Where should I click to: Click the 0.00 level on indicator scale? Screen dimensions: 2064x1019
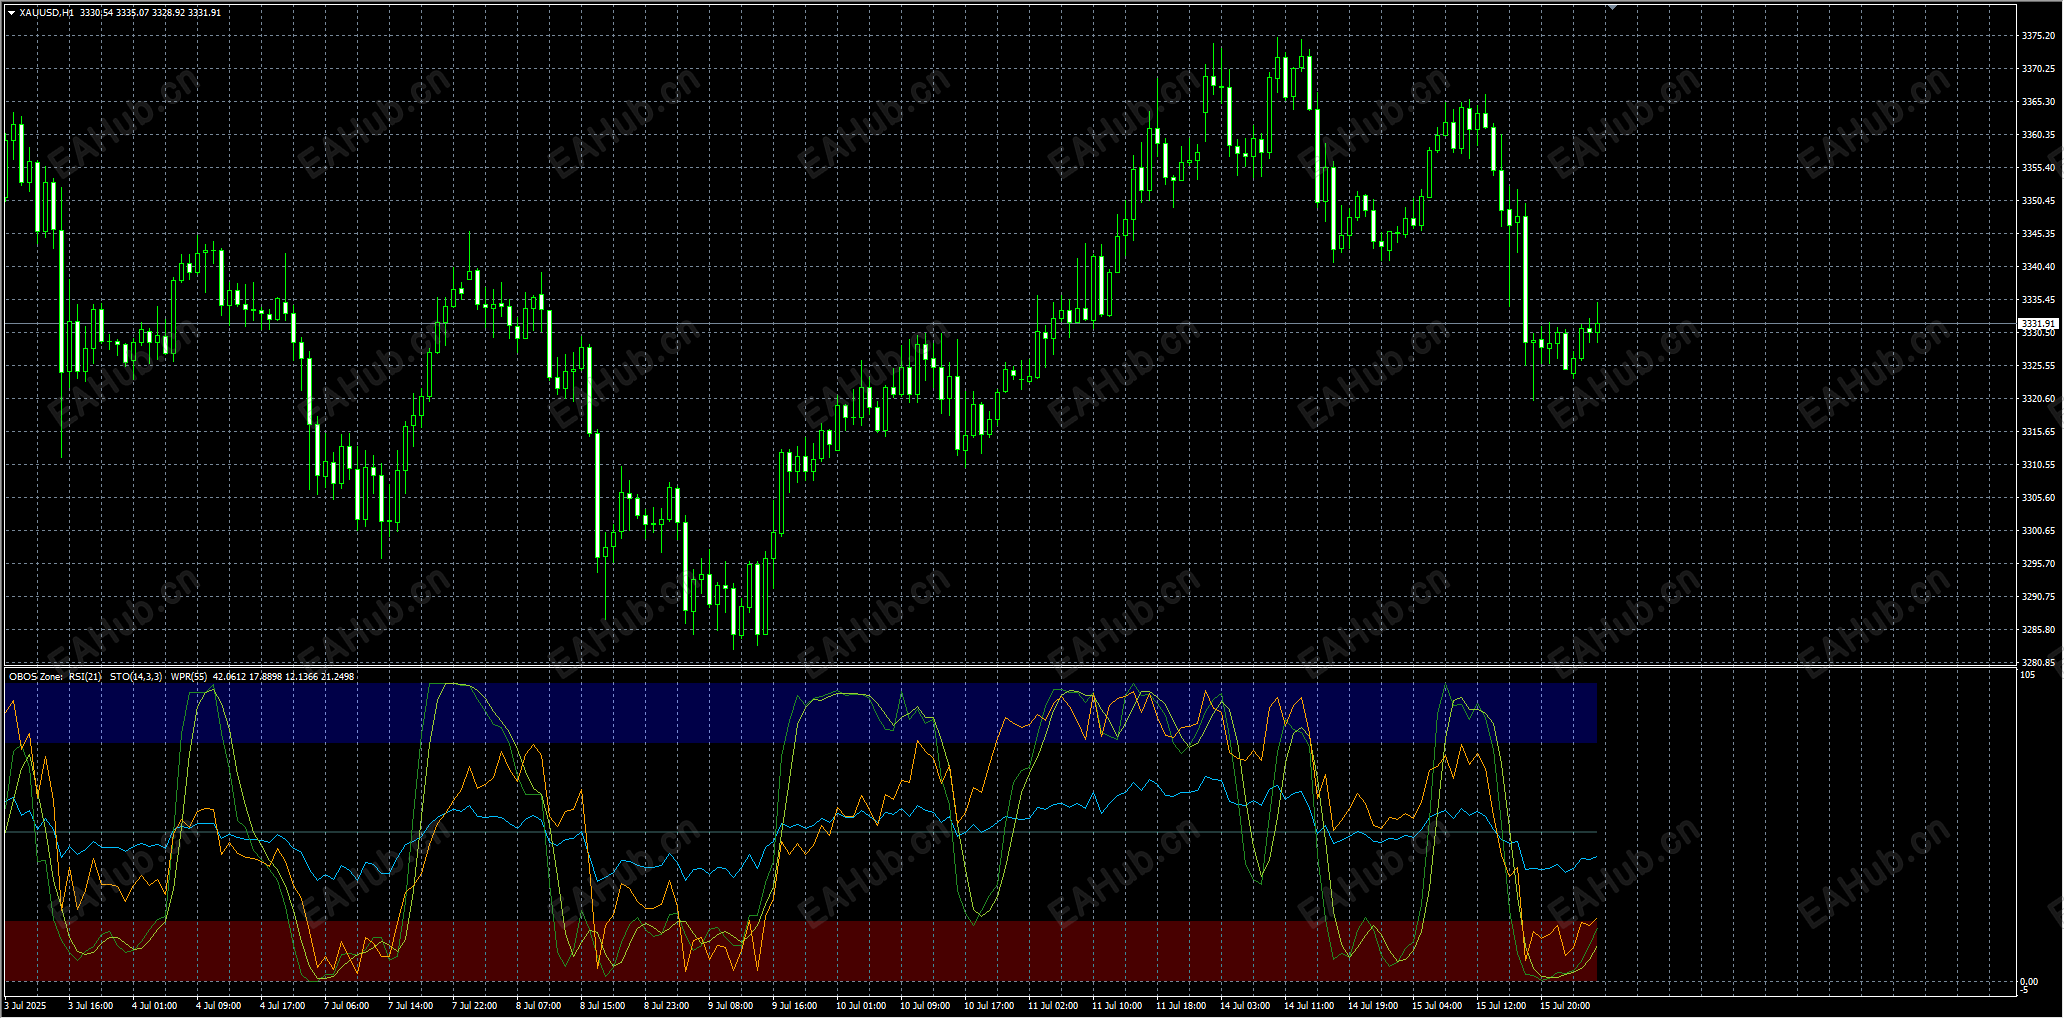(2030, 982)
